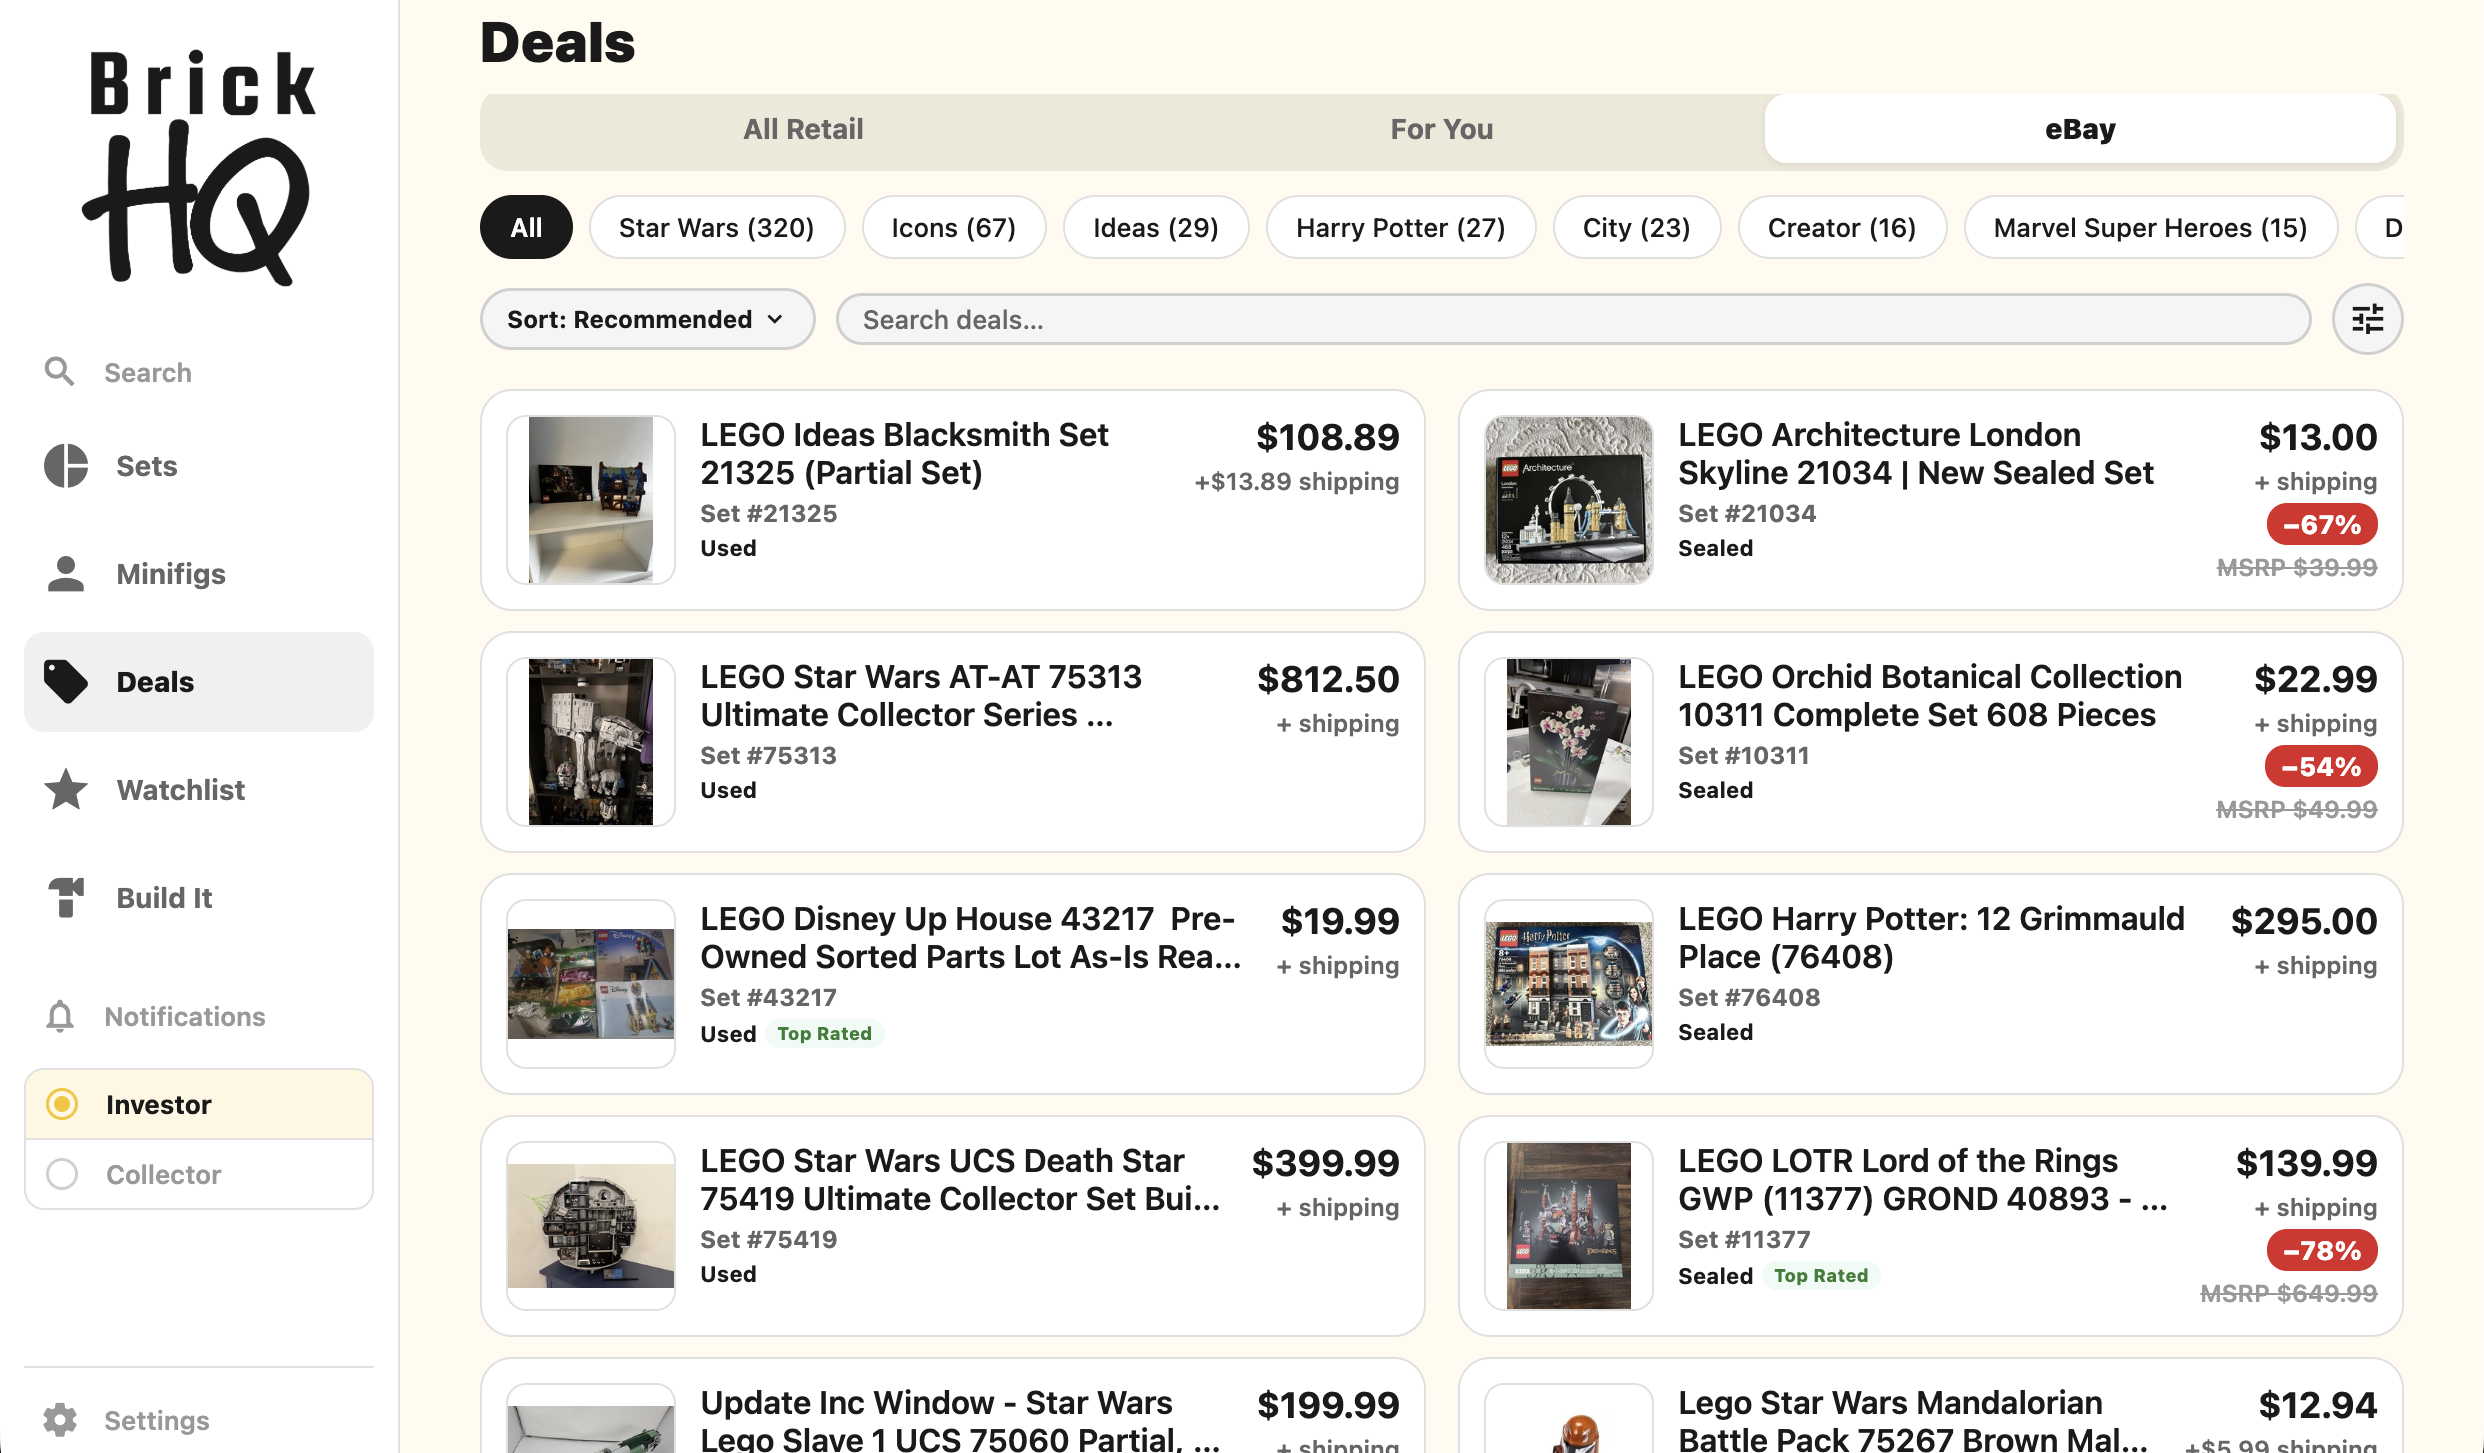The image size is (2484, 1453).
Task: Open Orchid 10311 thumbnail image
Action: point(1569,742)
